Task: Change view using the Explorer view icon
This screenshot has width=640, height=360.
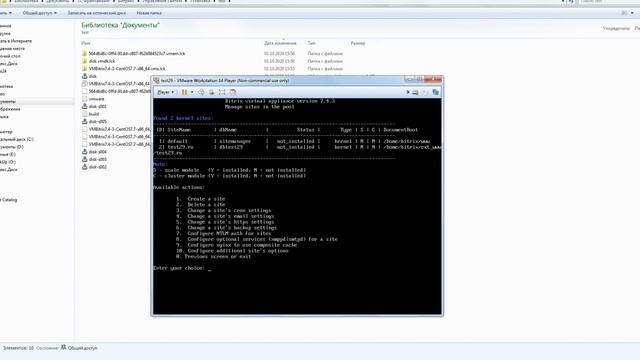Action: (624, 13)
